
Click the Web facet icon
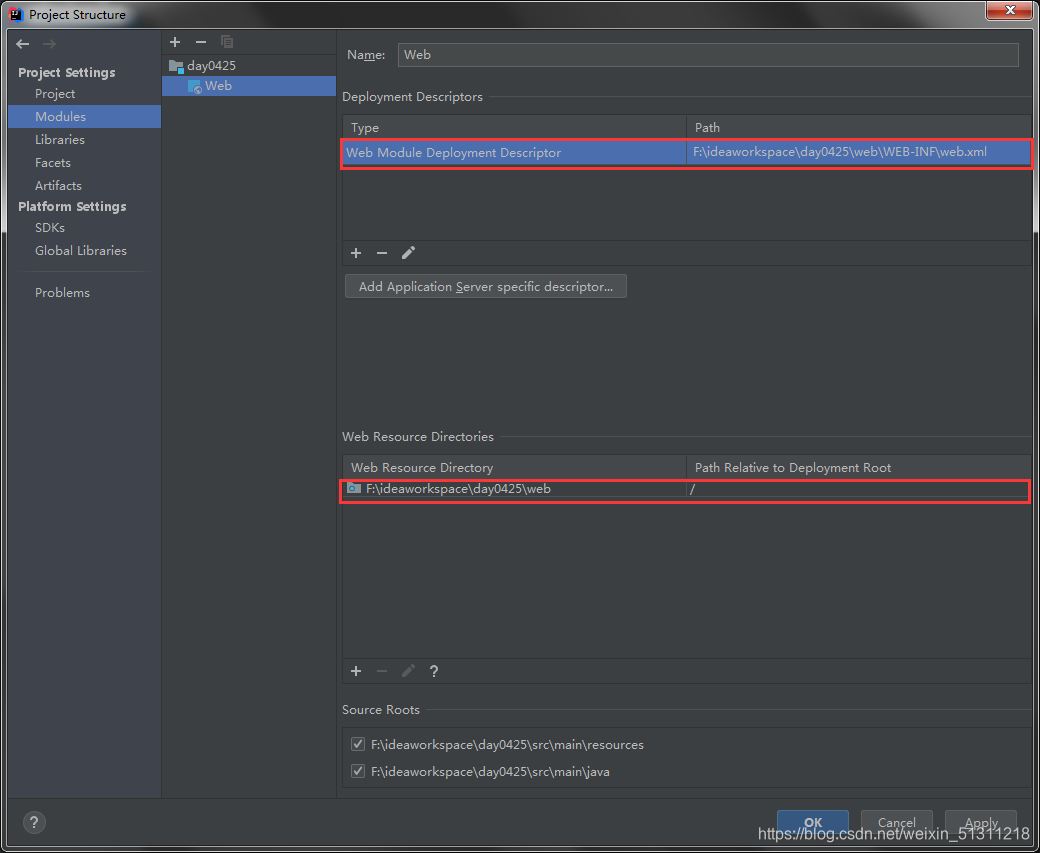[x=195, y=86]
